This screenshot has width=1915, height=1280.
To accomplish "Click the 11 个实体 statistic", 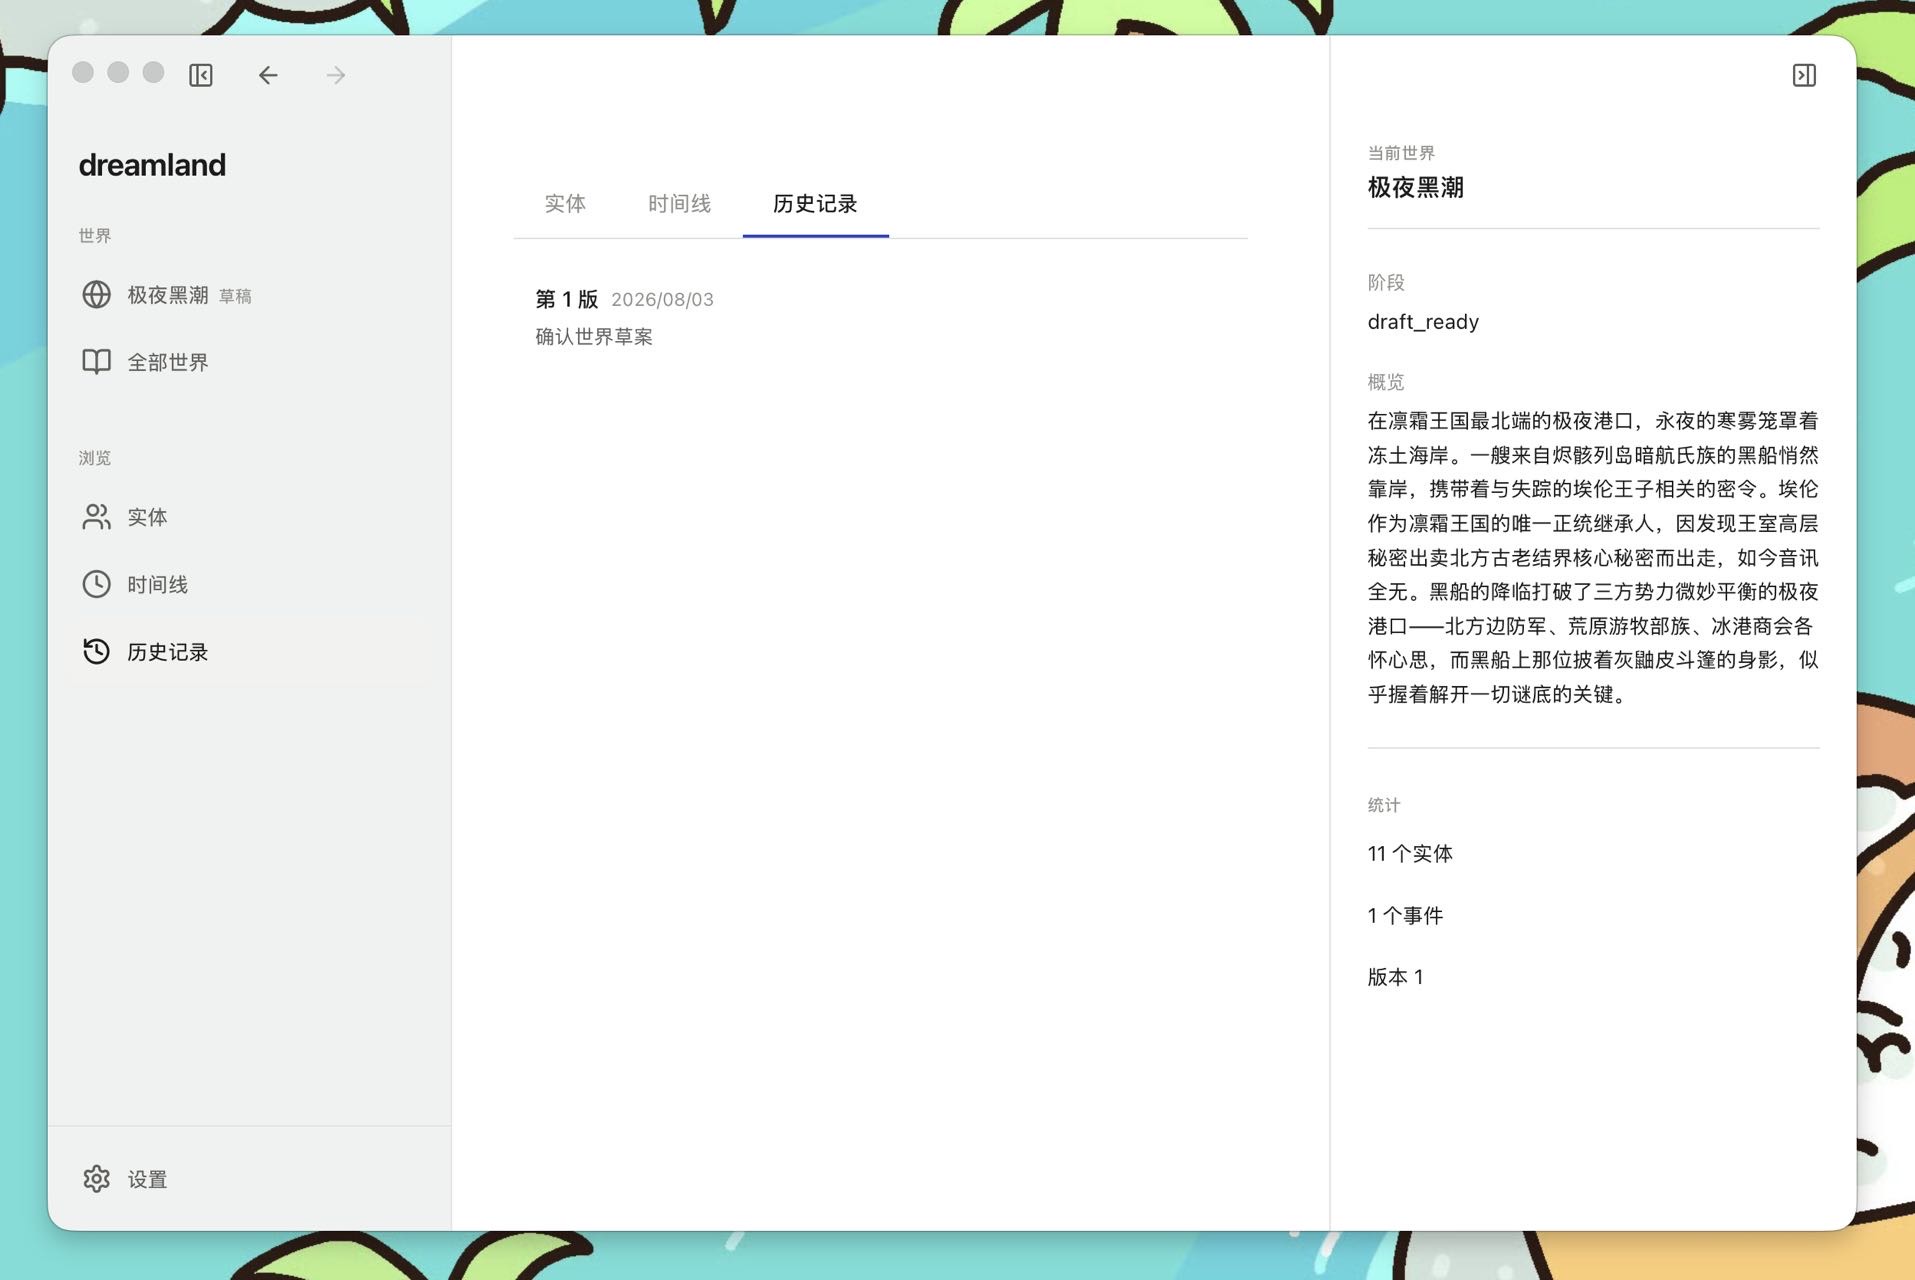I will 1410,854.
